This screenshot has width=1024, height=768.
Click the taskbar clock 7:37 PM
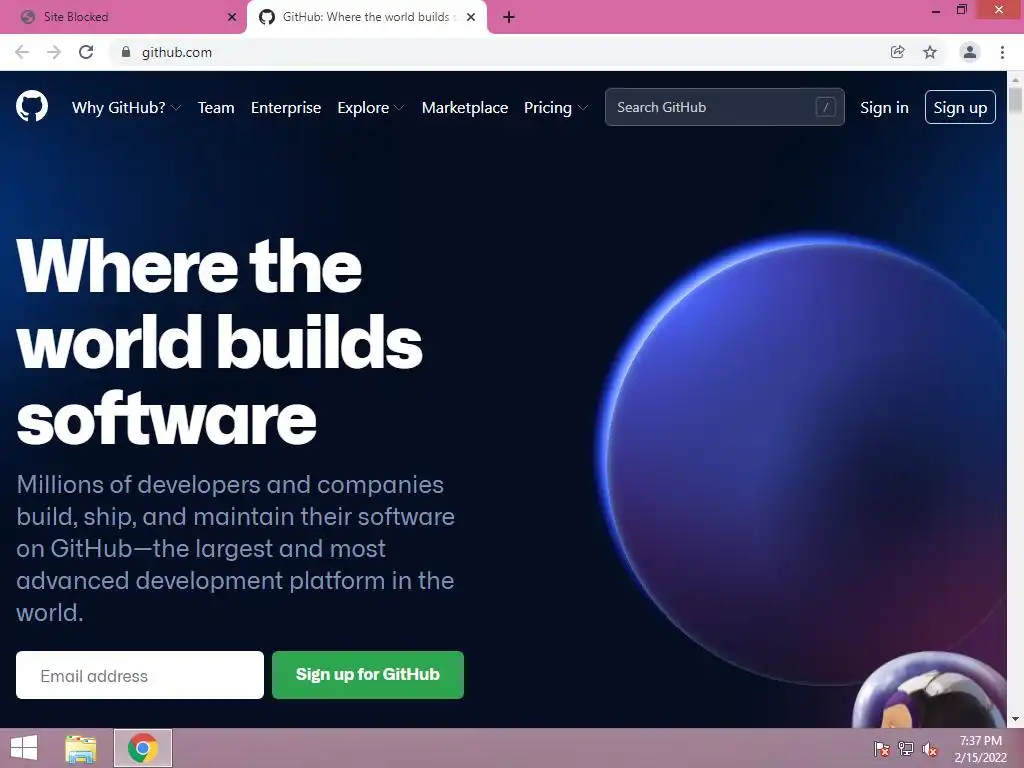pos(980,748)
